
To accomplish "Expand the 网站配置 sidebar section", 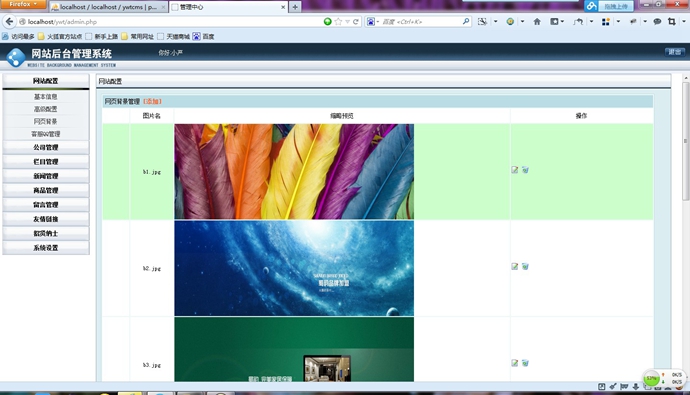I will [46, 81].
